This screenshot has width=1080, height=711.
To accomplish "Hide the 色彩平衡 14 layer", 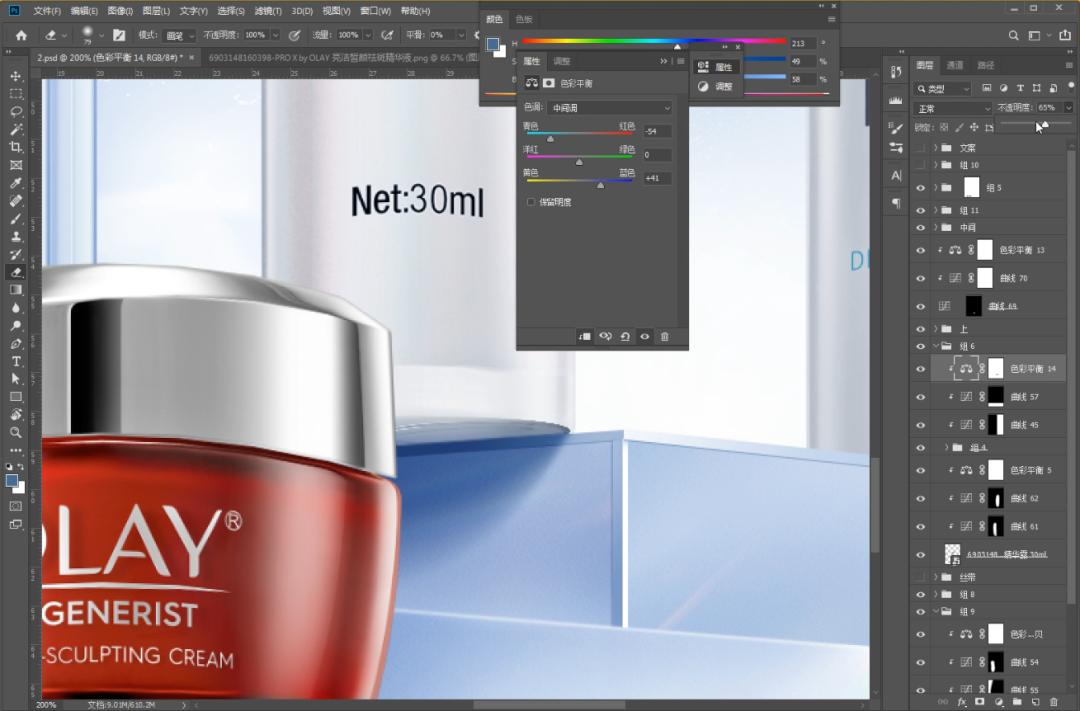I will (921, 369).
